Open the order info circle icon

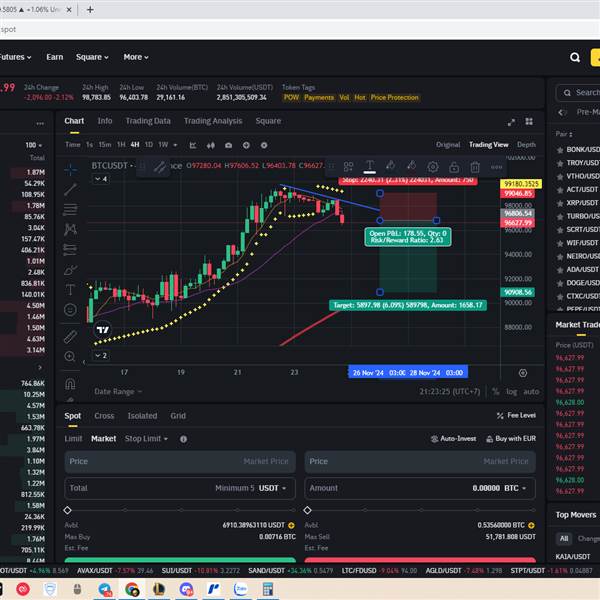point(183,439)
